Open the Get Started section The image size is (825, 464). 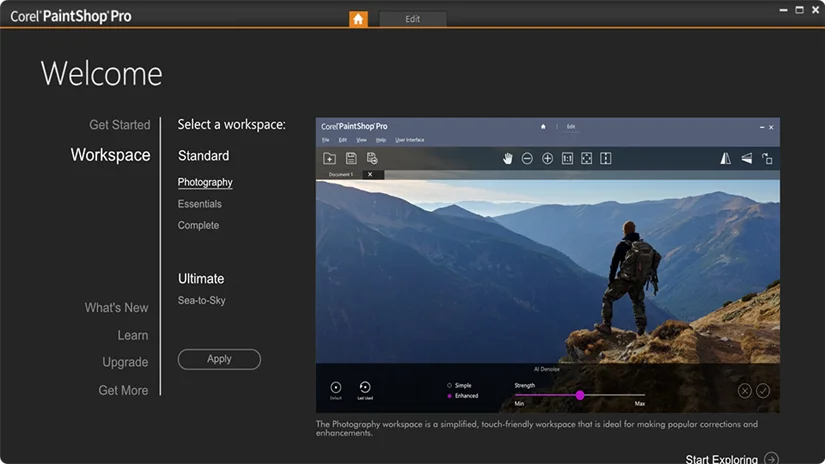pyautogui.click(x=119, y=125)
